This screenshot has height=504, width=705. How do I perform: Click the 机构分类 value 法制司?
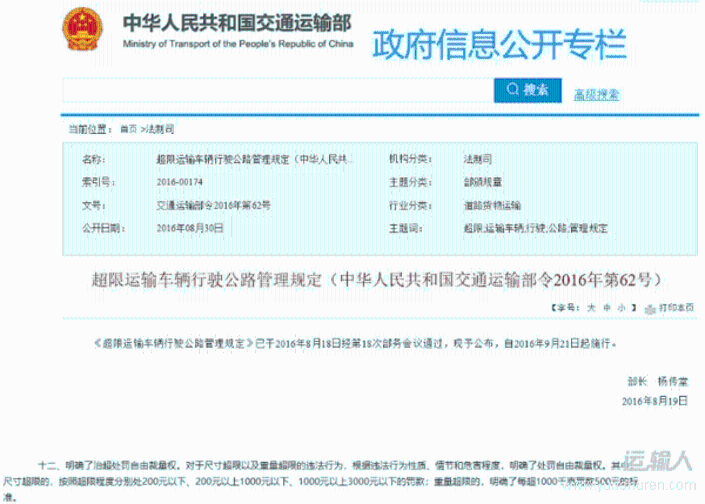coord(477,159)
